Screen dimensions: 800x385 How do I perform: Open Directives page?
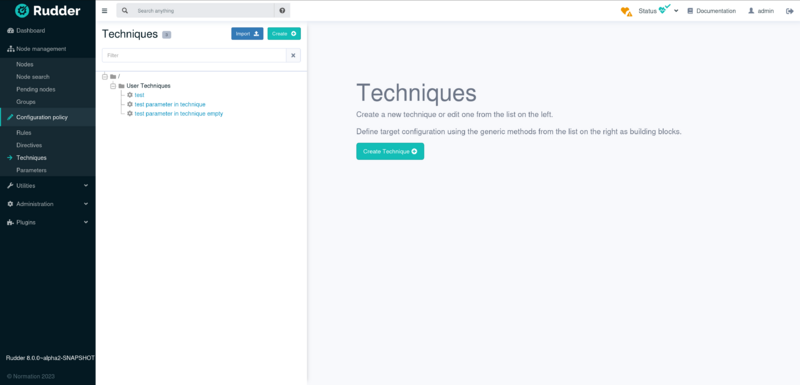tap(29, 145)
